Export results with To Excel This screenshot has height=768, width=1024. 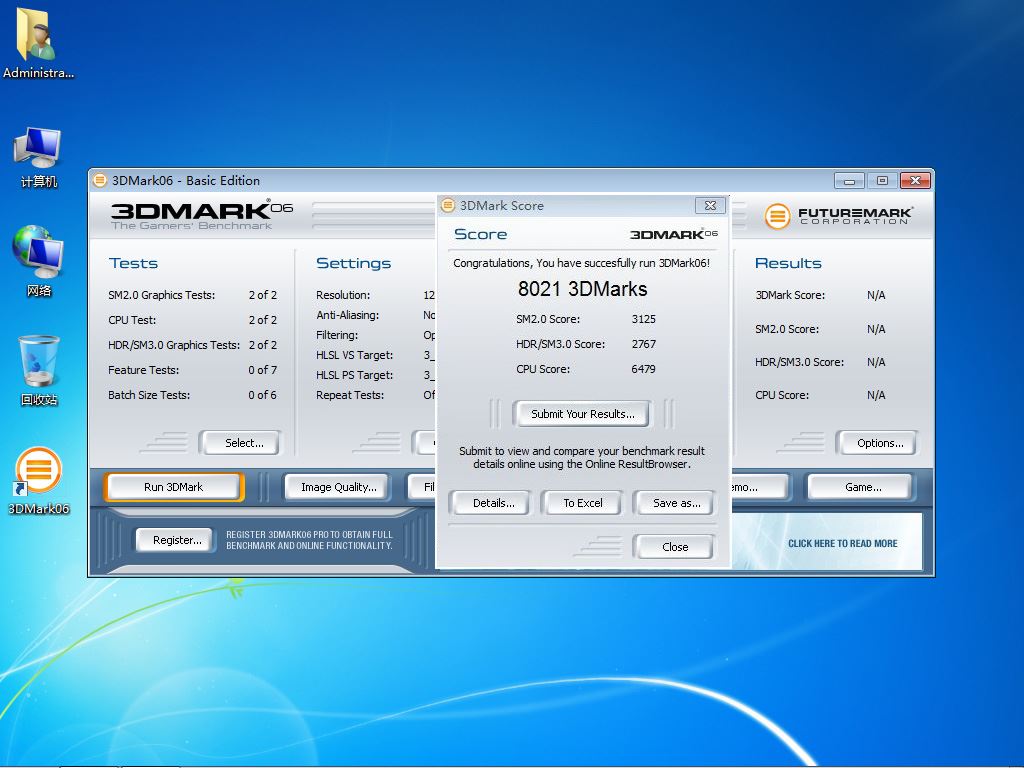pos(583,503)
